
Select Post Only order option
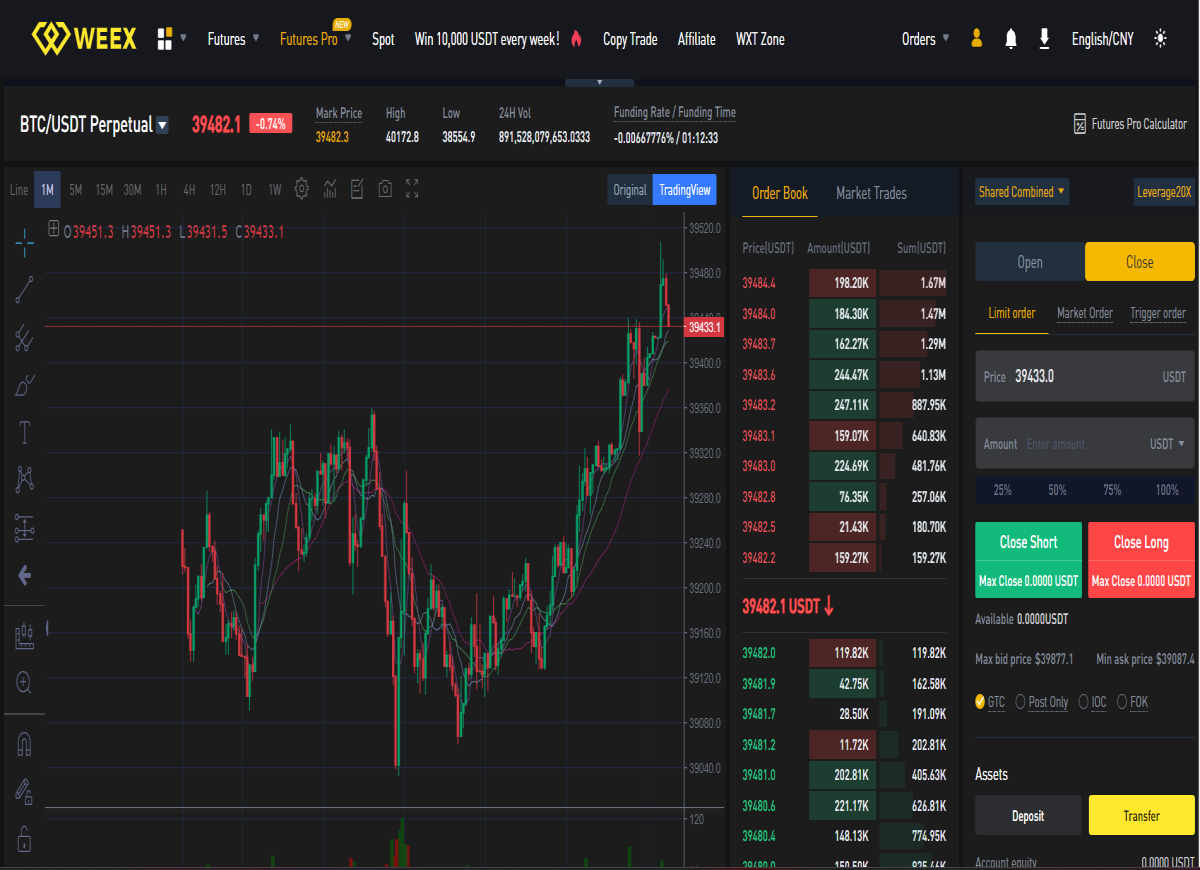click(1042, 702)
